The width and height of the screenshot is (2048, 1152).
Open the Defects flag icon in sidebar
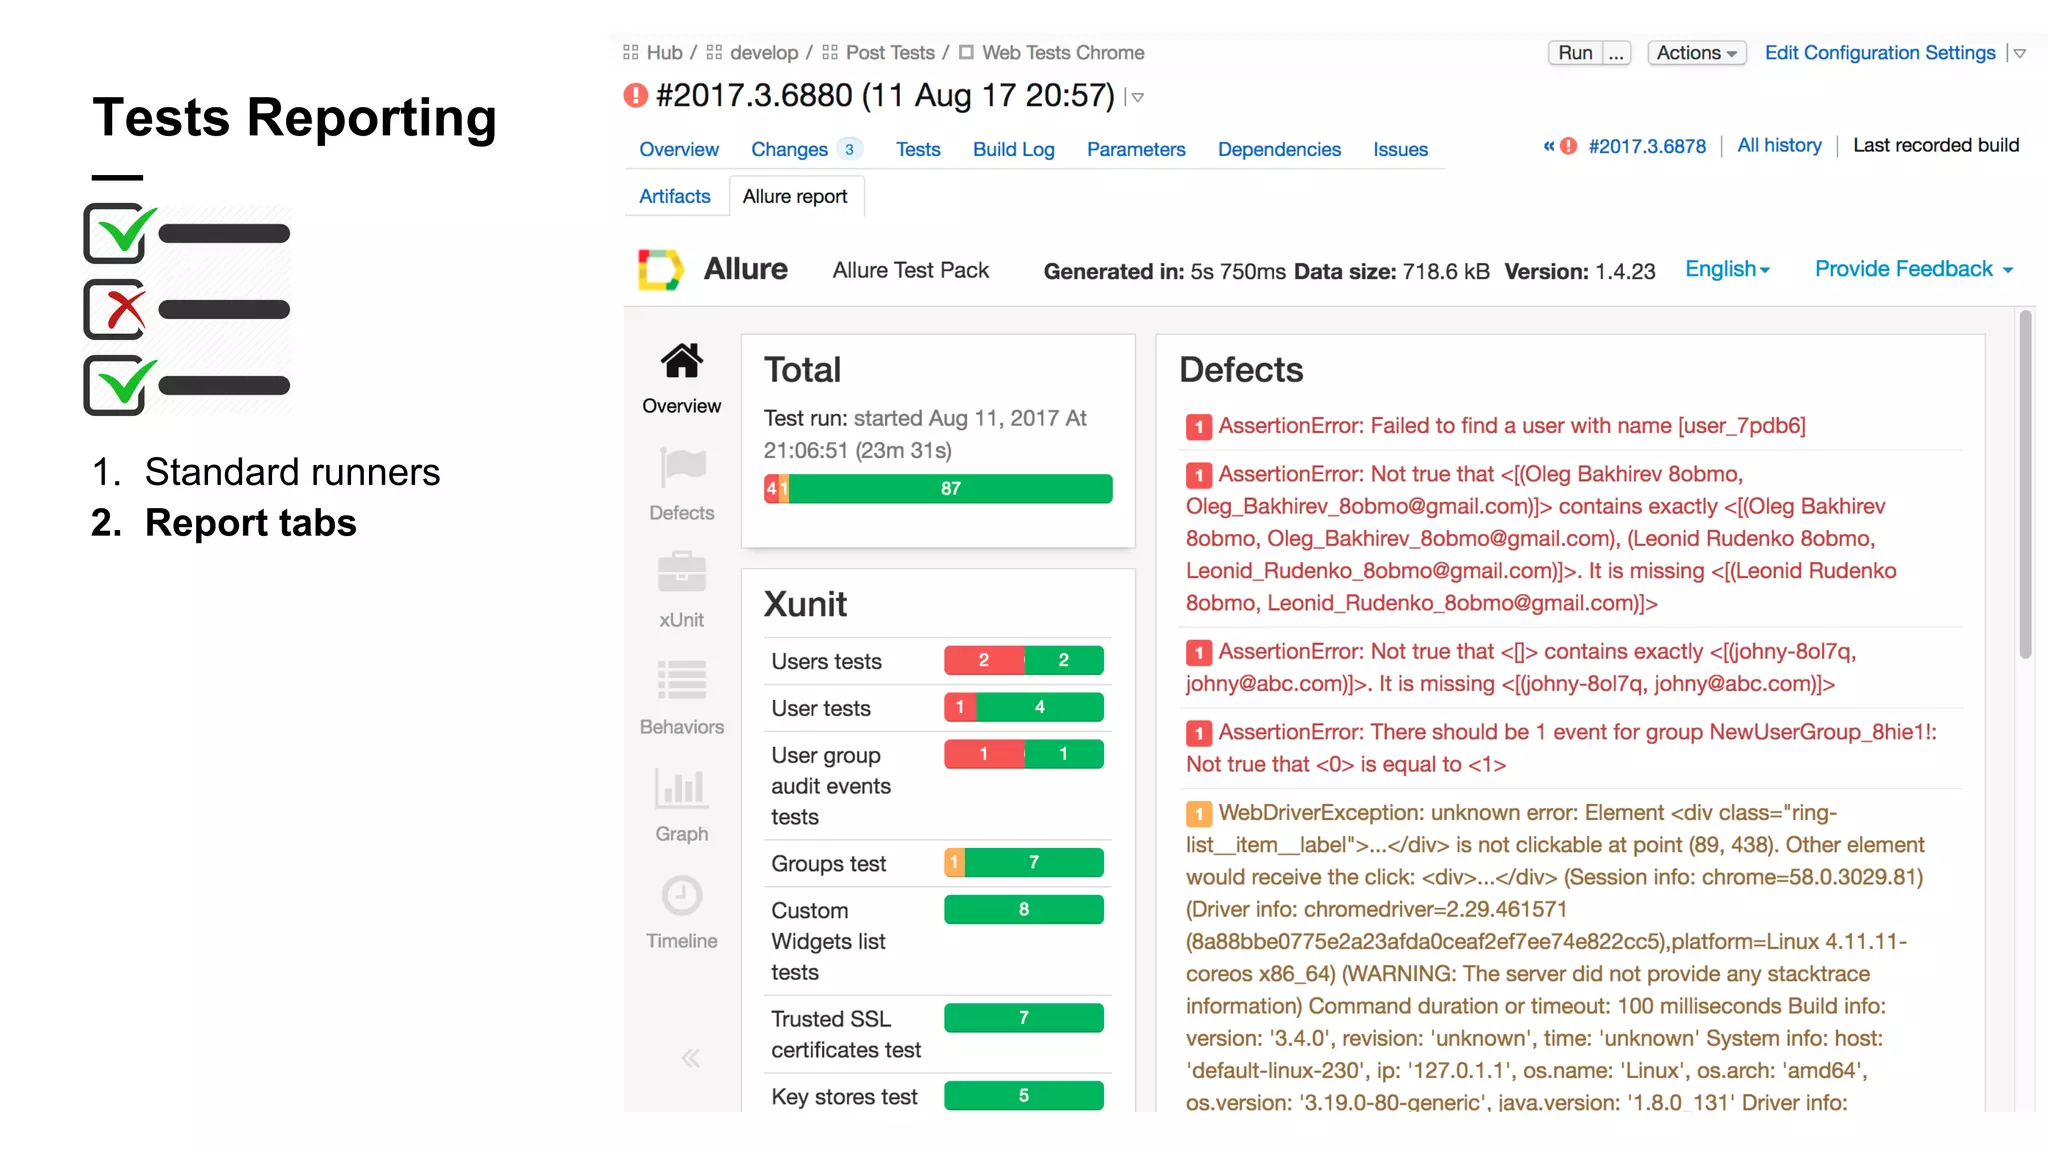coord(682,466)
